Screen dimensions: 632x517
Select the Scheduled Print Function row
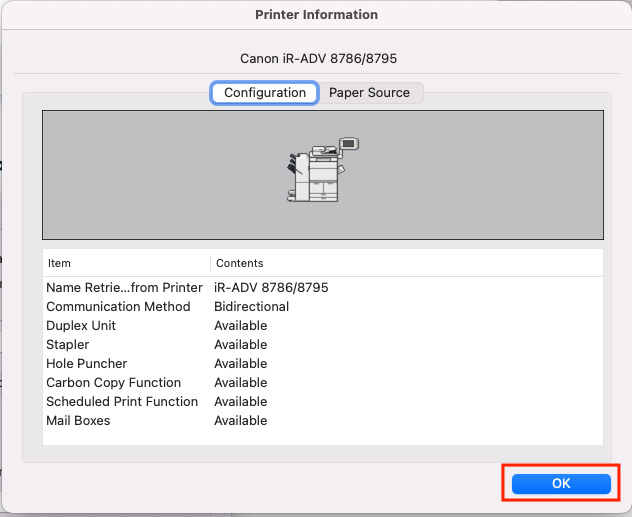tap(323, 401)
